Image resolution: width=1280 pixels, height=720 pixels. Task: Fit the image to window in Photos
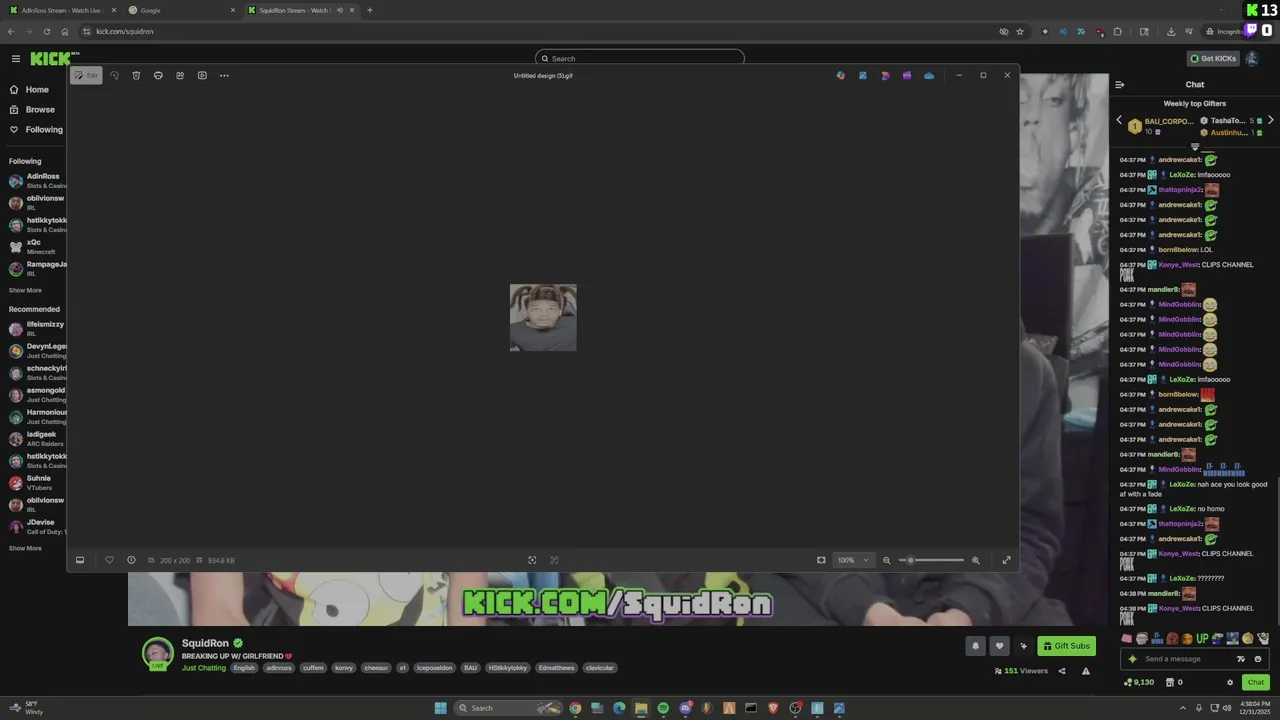[821, 560]
